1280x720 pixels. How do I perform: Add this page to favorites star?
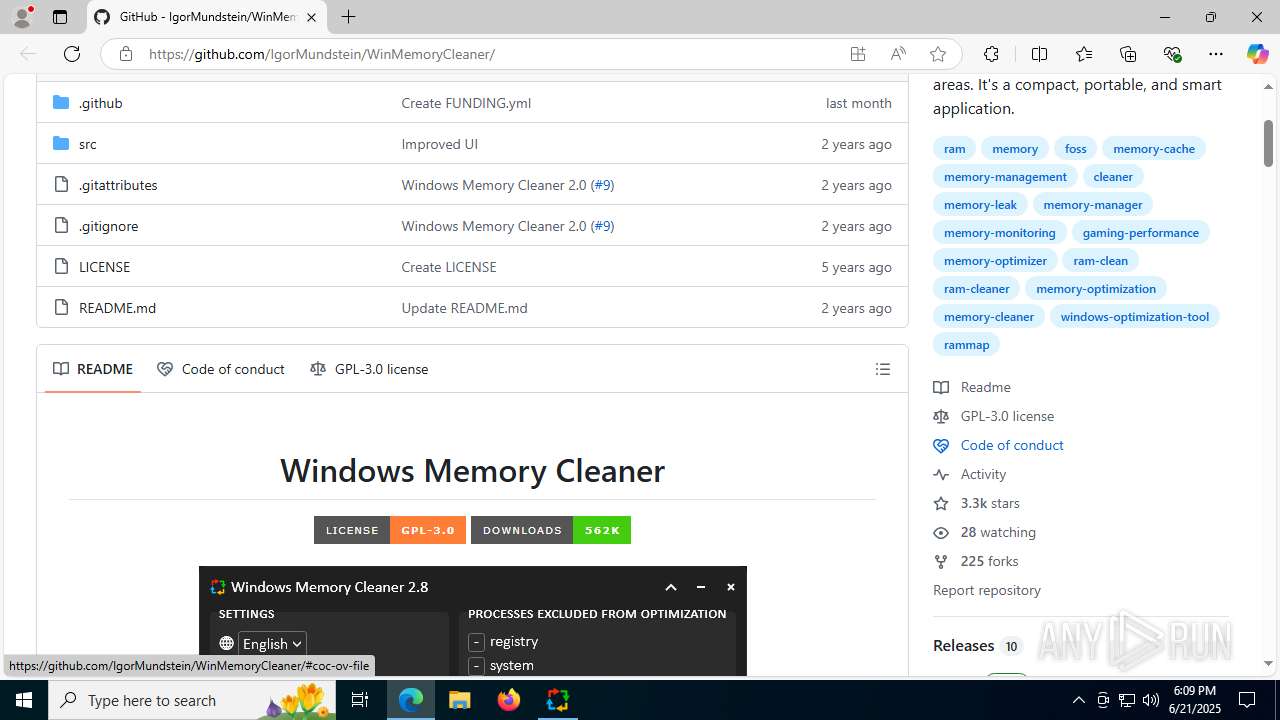click(x=937, y=54)
